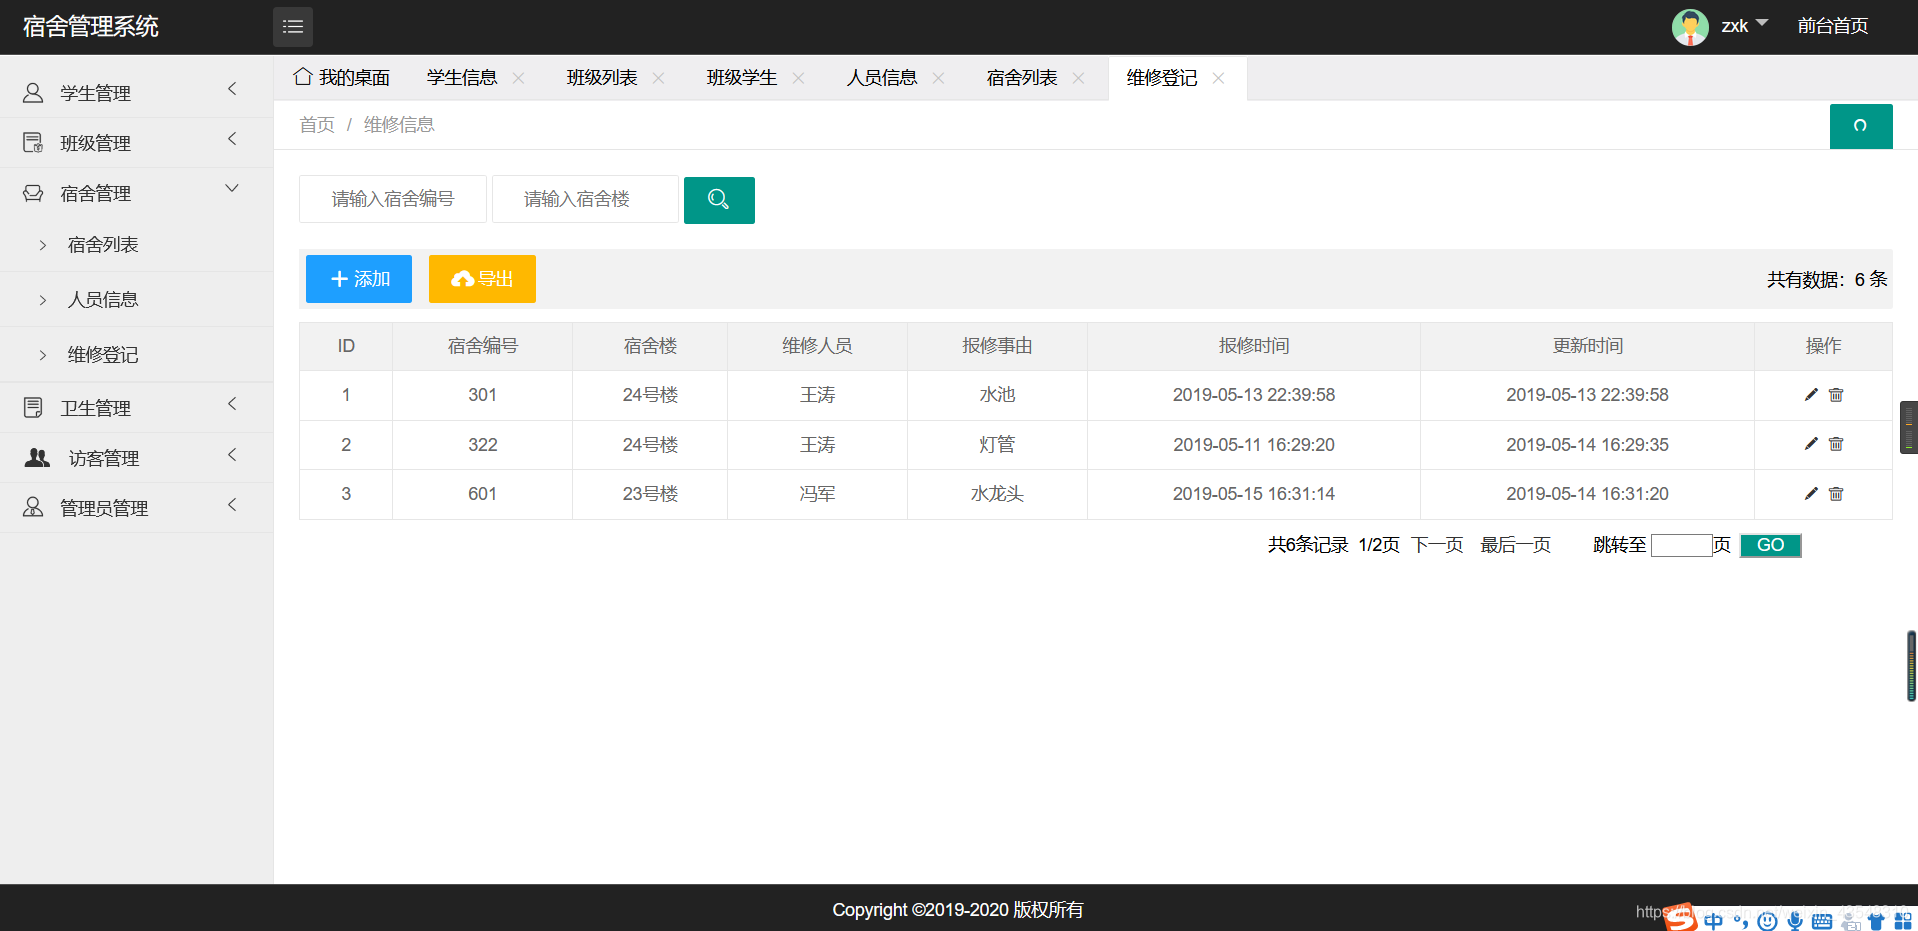Focus the 跳转至 page number input
Viewport: 1918px width, 931px height.
1682,545
